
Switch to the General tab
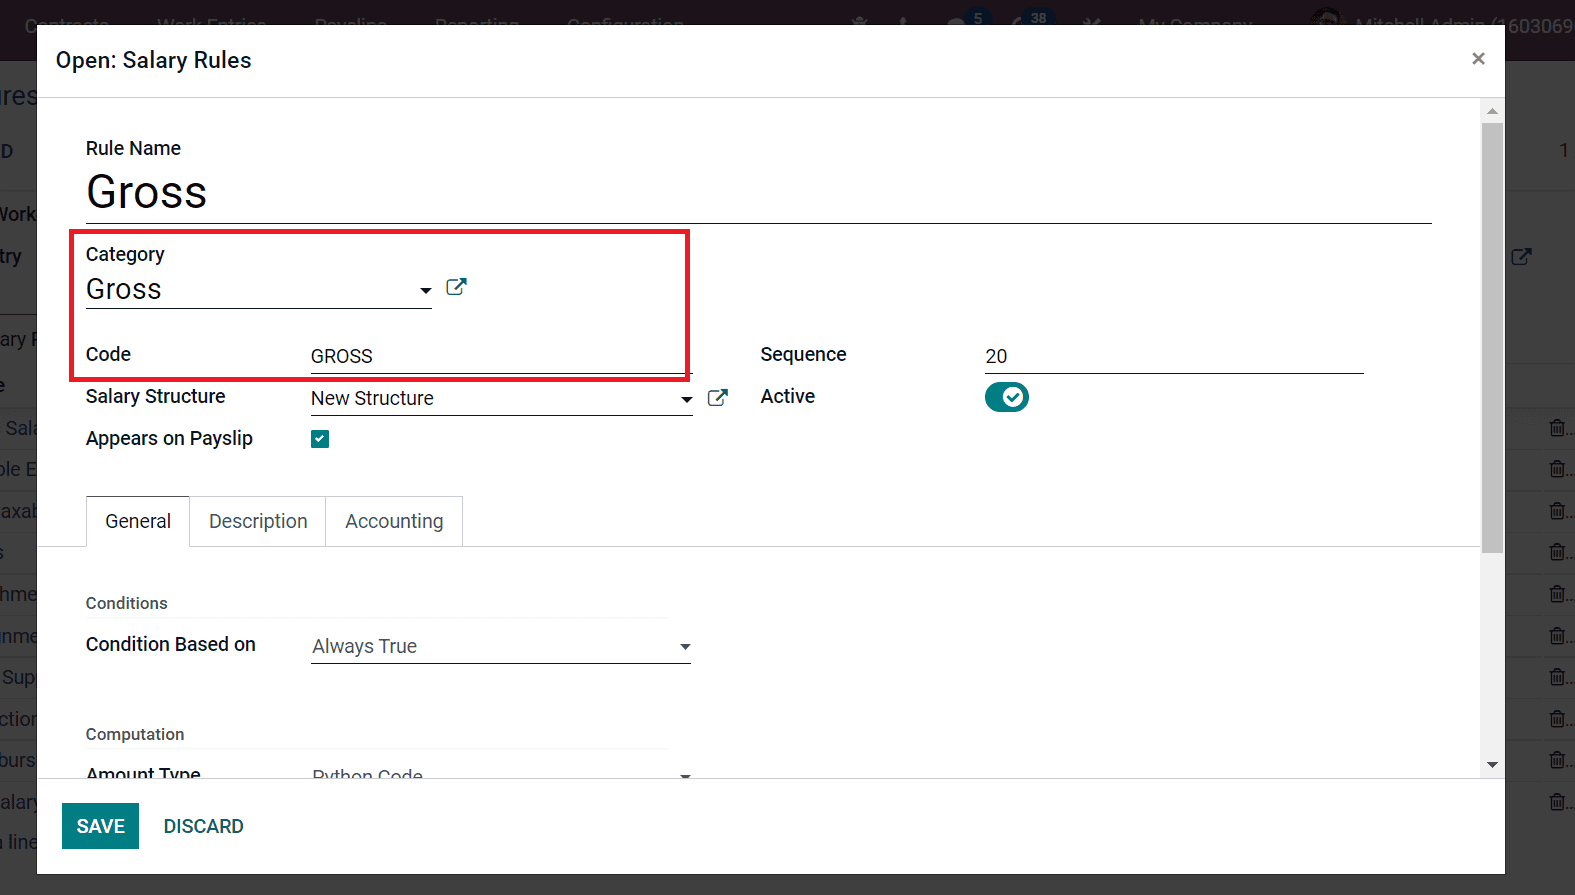138,521
